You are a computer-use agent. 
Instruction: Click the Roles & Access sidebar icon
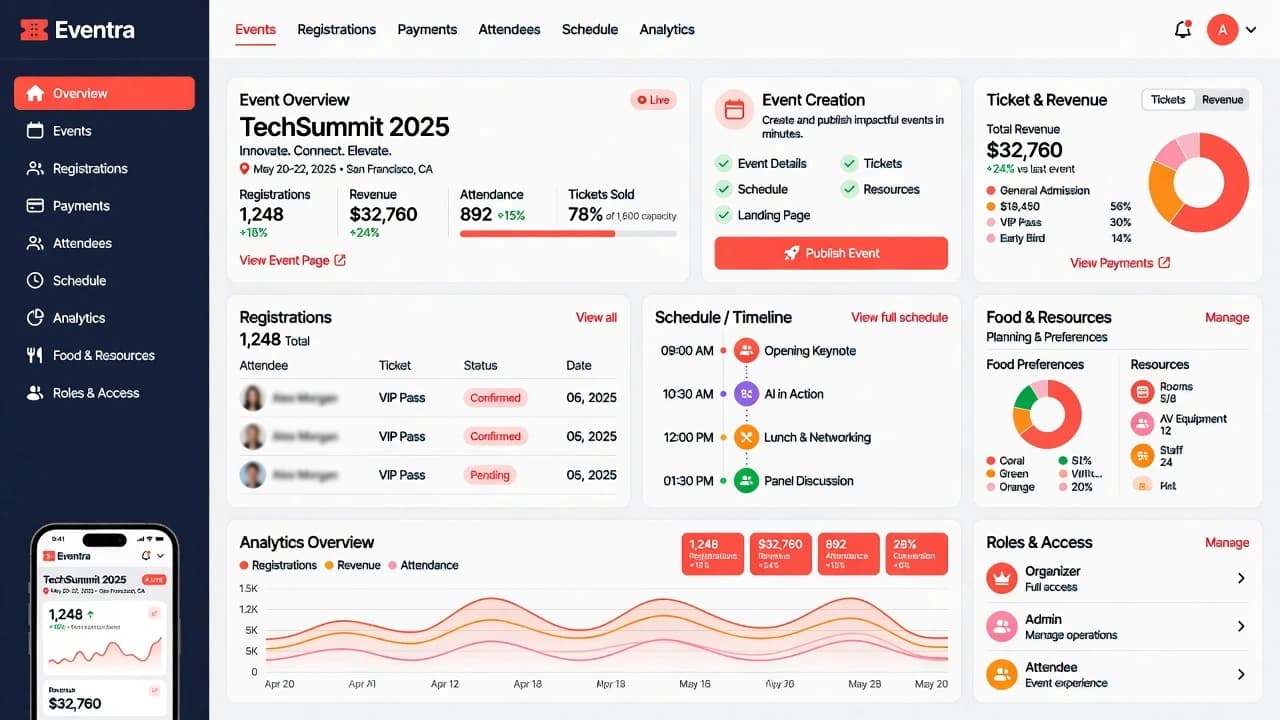(x=35, y=393)
